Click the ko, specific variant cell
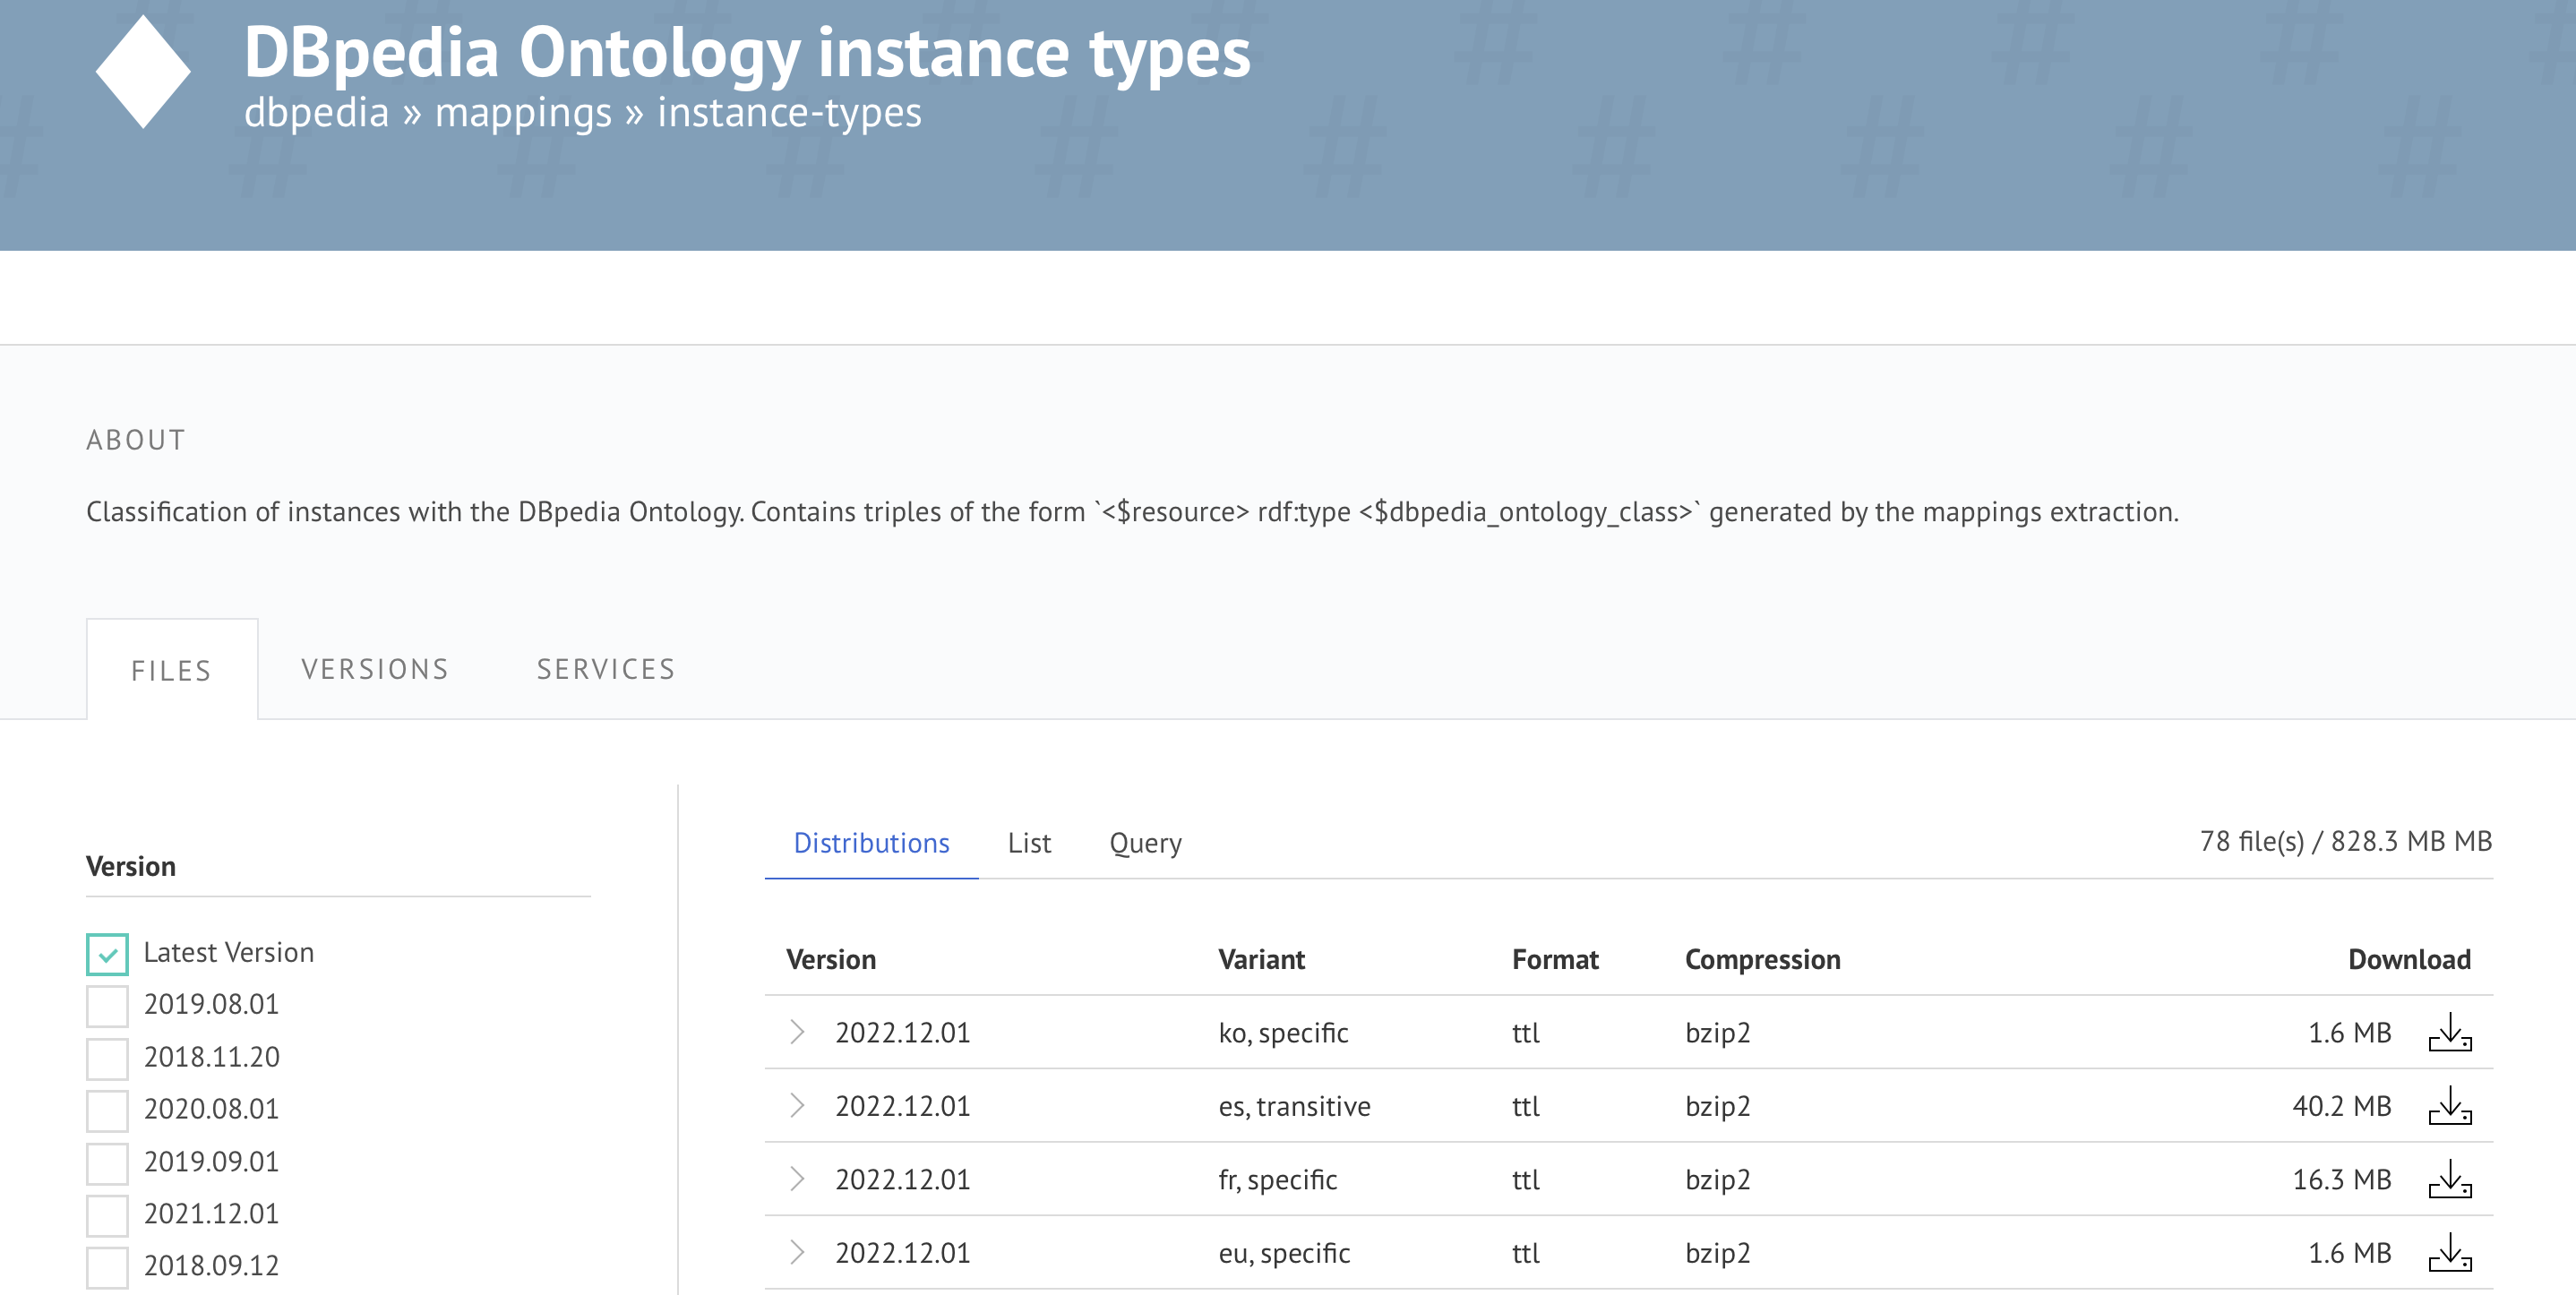 pyautogui.click(x=1283, y=1033)
